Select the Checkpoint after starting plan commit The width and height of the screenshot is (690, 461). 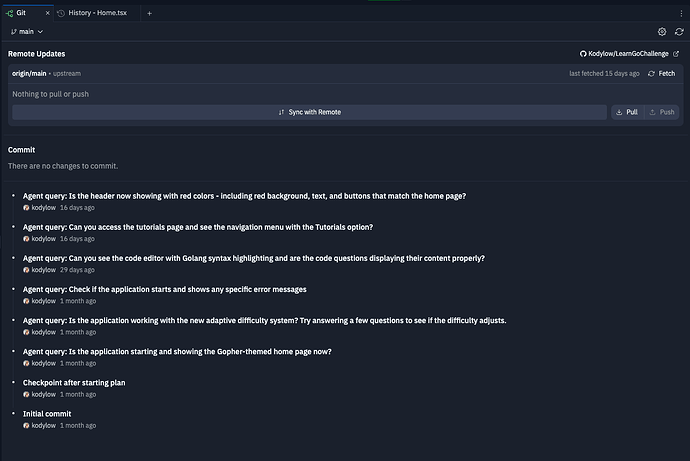click(74, 382)
